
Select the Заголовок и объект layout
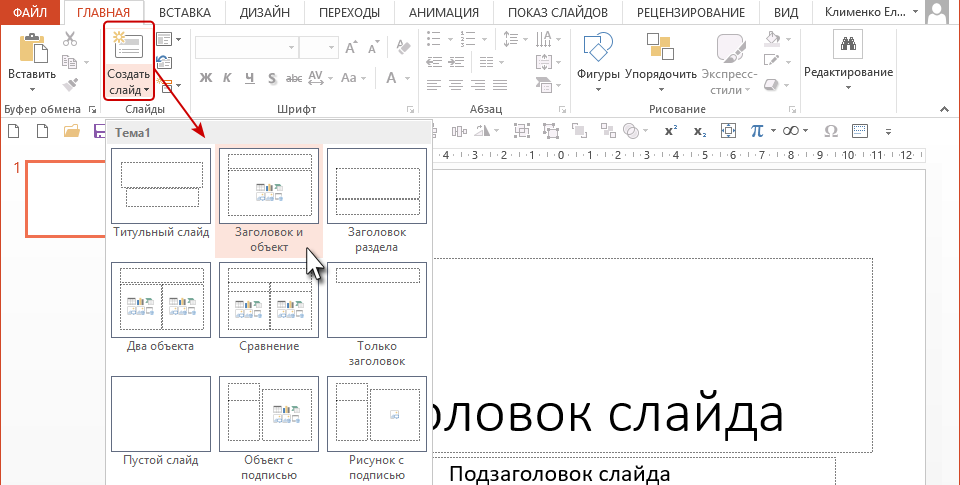[x=269, y=201]
